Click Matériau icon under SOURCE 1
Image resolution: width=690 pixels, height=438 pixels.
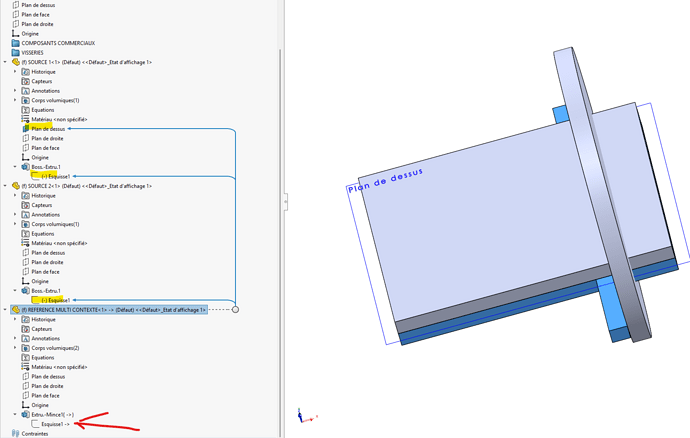[x=26, y=119]
